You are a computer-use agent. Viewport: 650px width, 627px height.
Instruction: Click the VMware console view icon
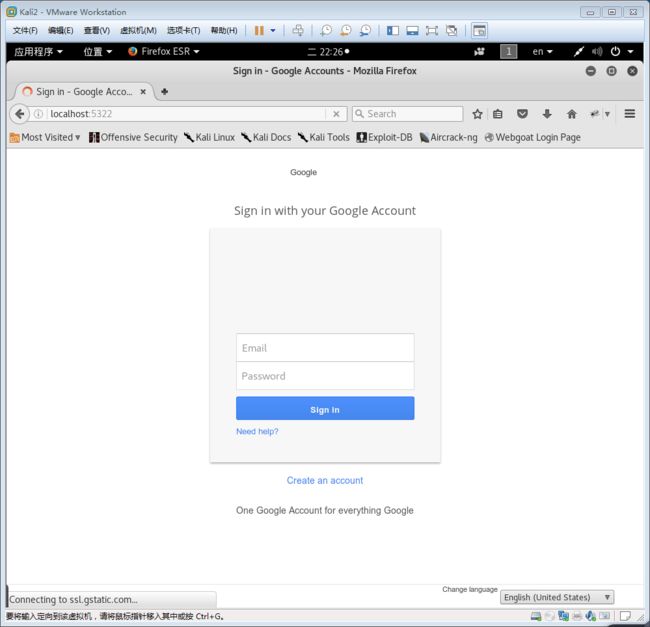479,31
